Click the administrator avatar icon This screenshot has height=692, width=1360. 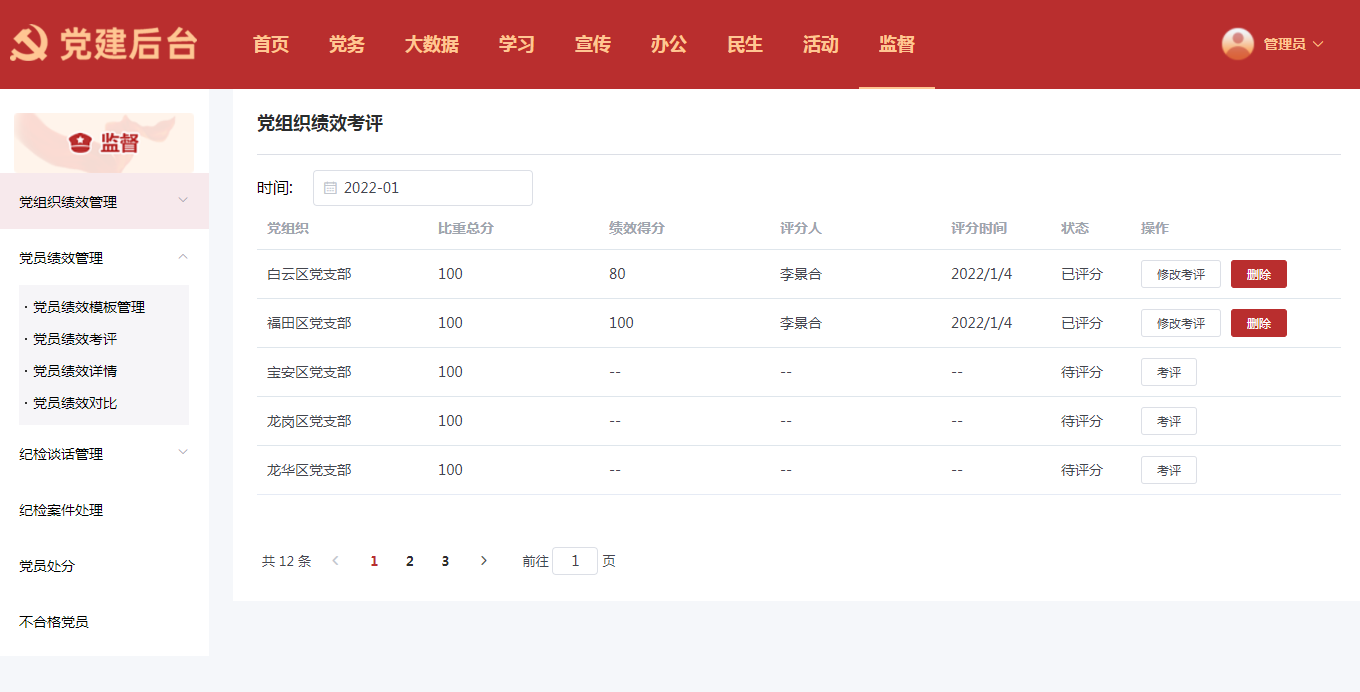[x=1237, y=44]
